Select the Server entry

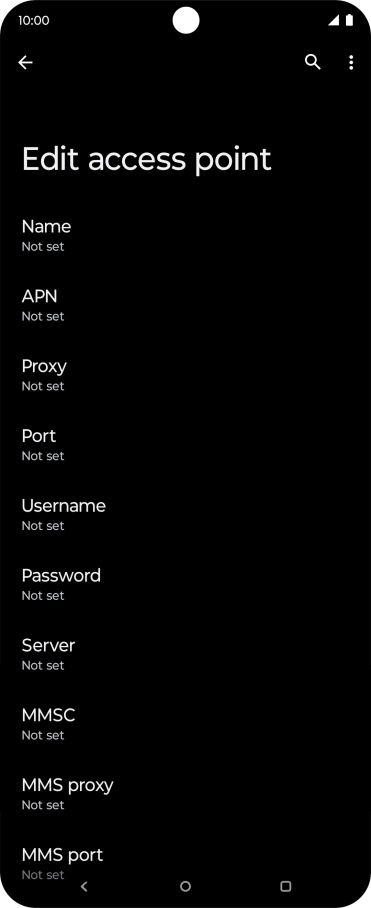click(185, 654)
